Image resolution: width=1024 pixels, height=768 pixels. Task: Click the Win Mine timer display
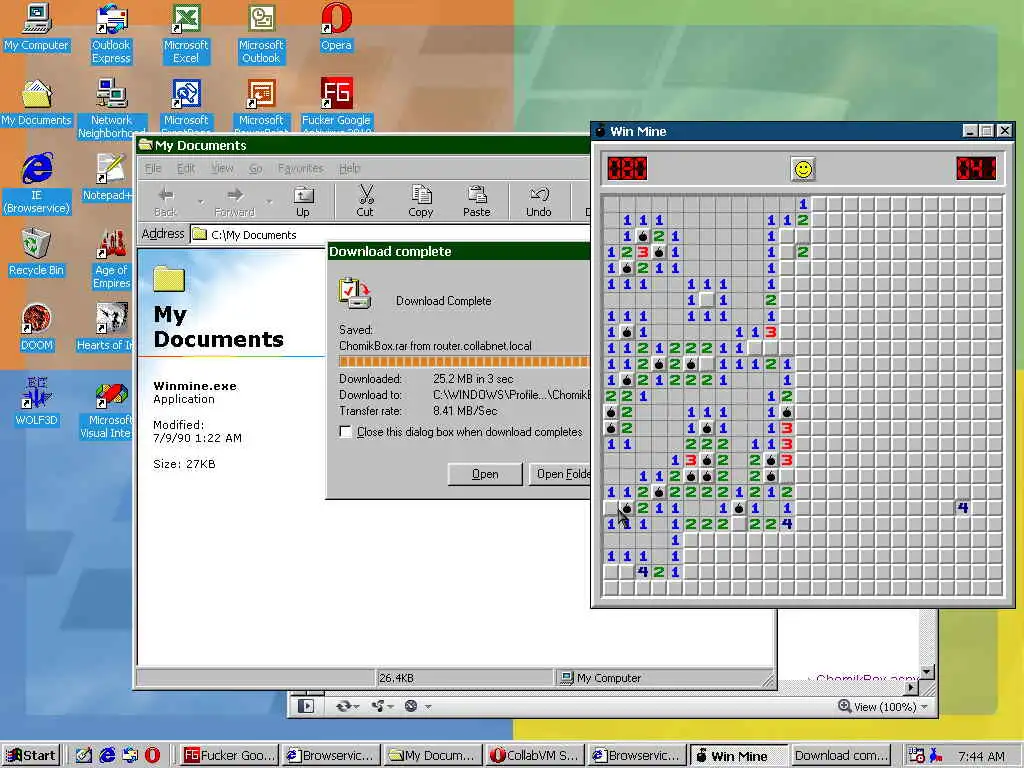tap(976, 168)
